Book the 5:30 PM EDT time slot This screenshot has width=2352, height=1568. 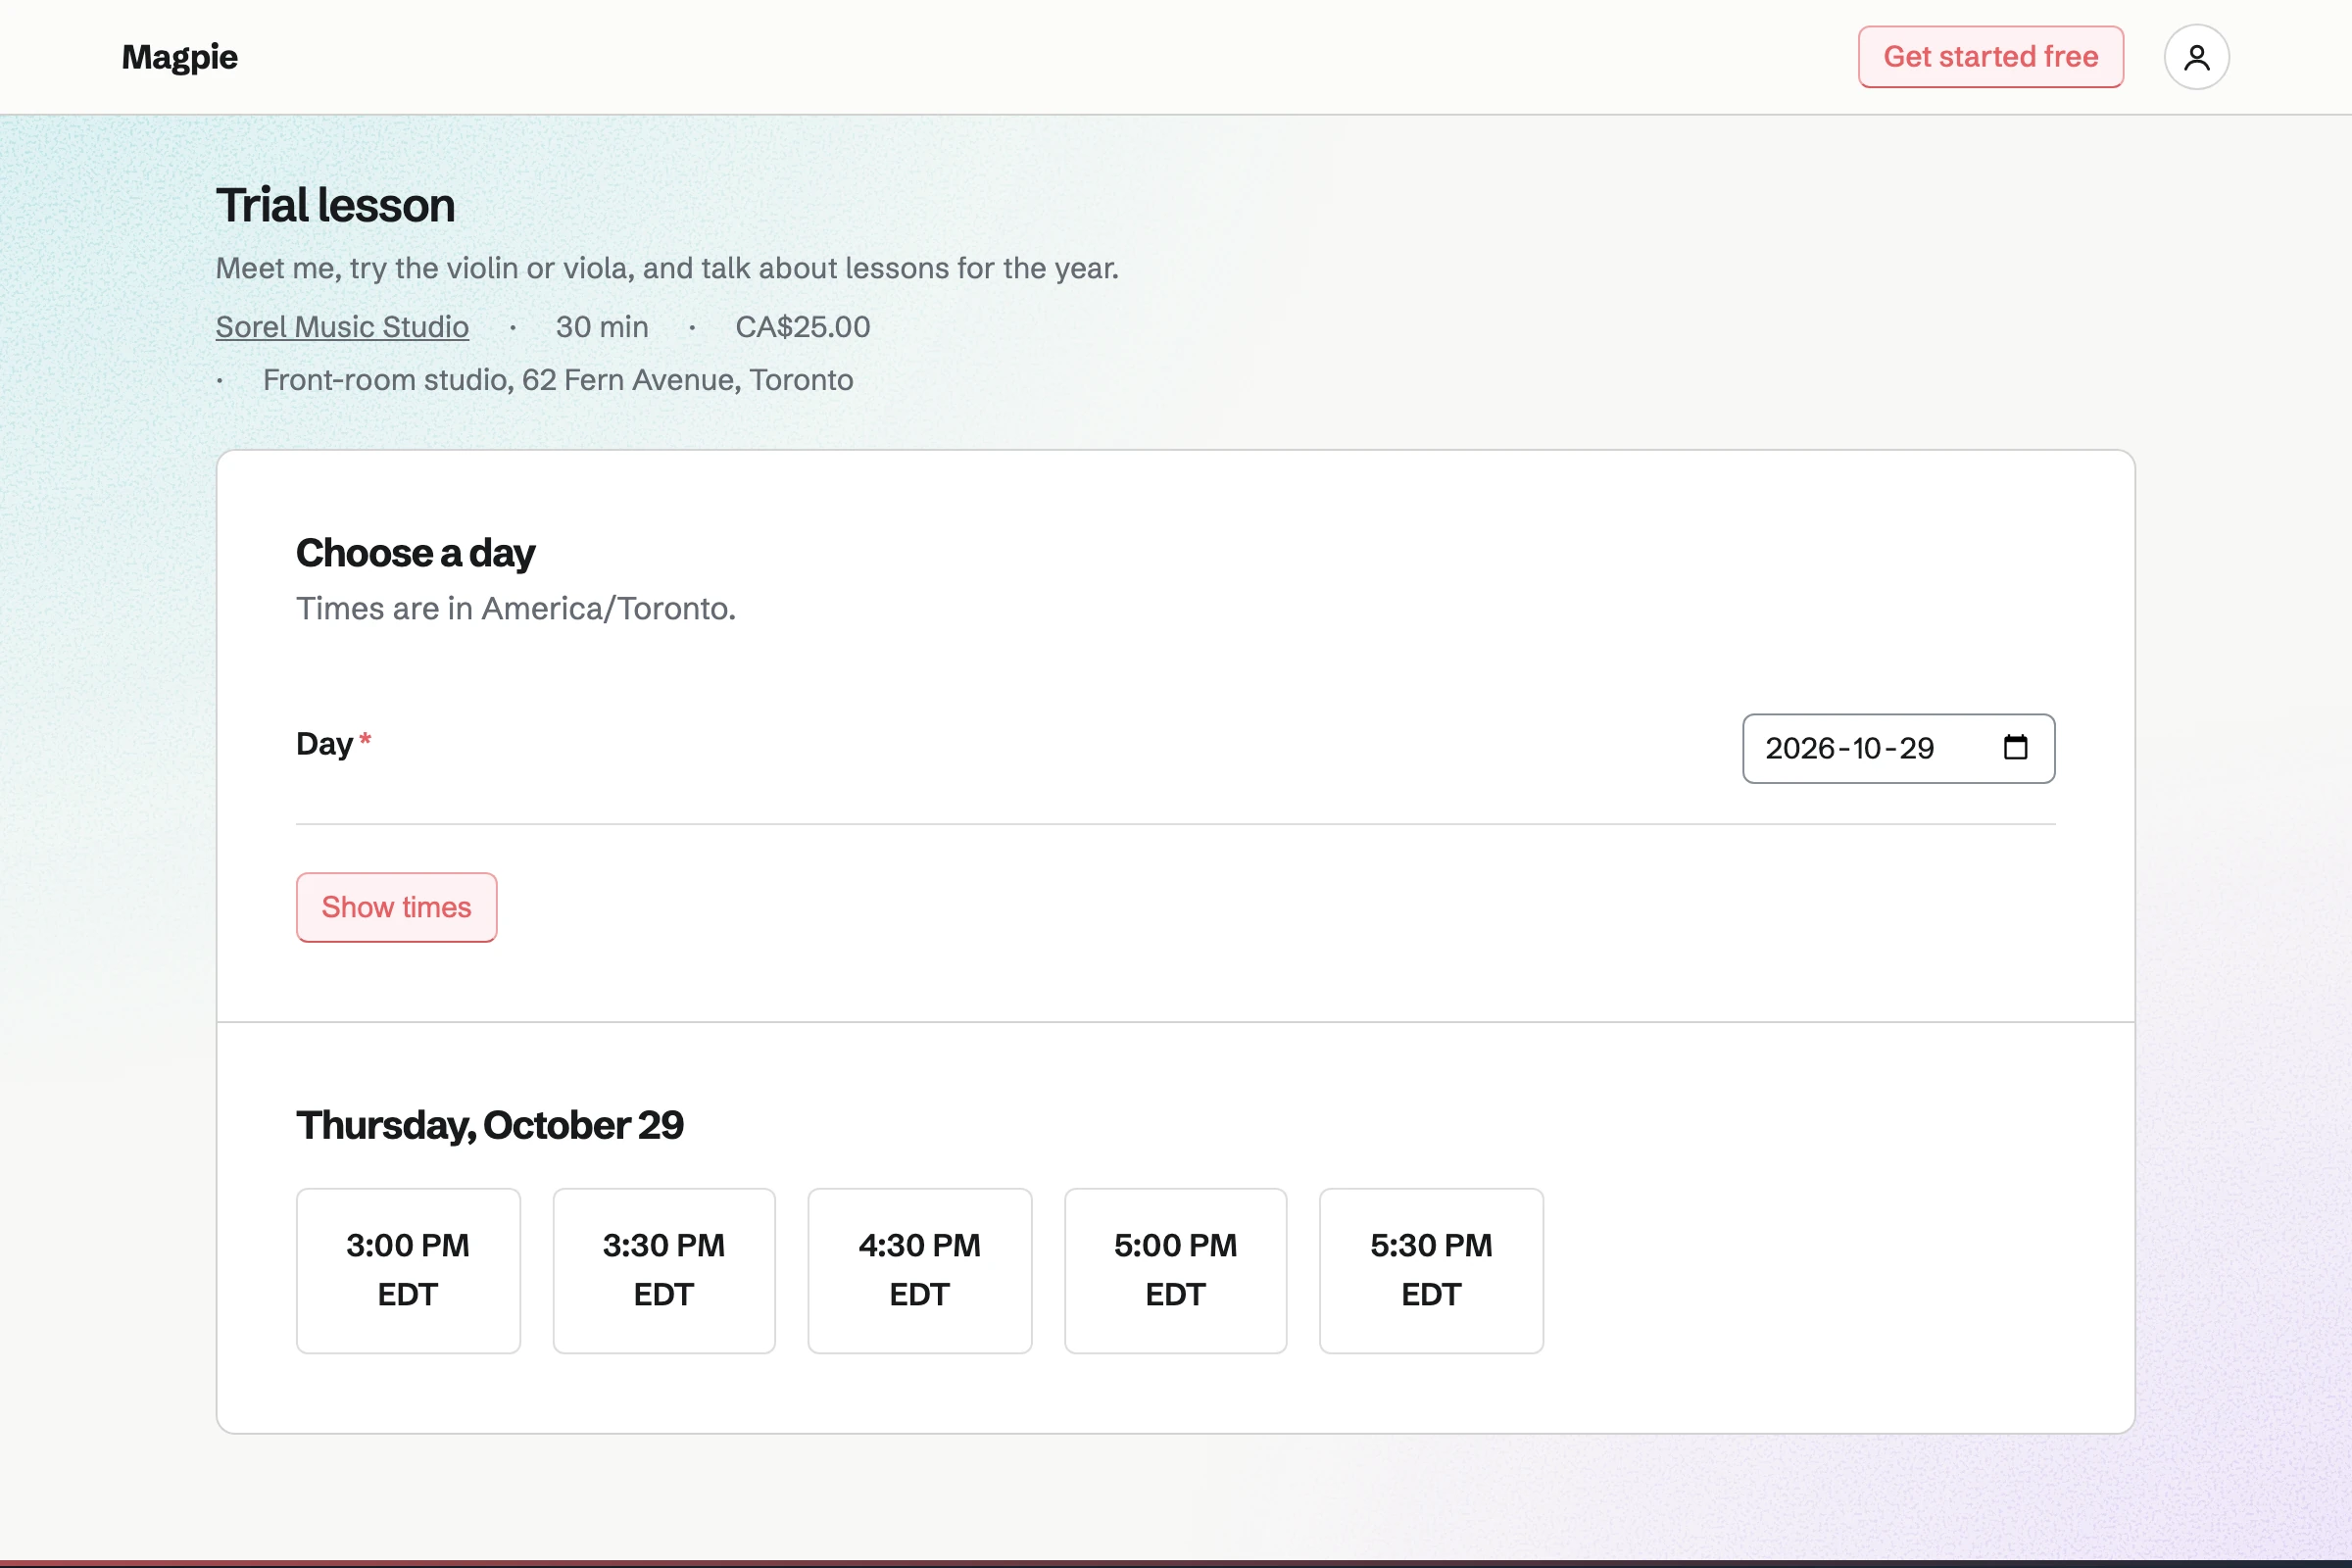(x=1431, y=1270)
